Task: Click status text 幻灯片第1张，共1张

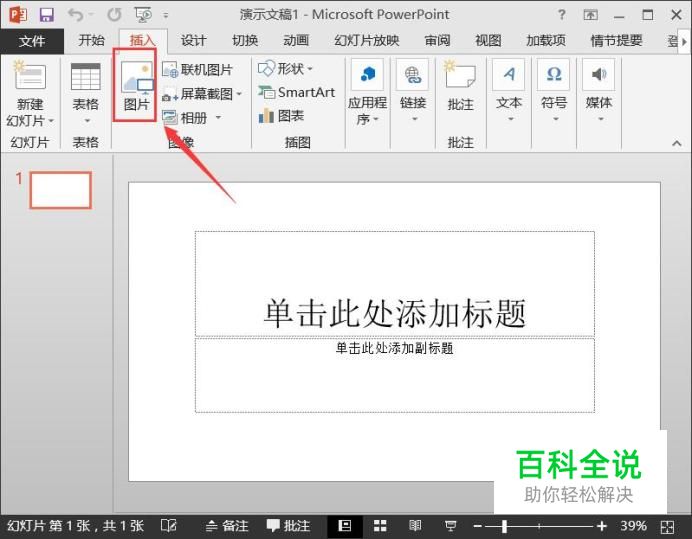Action: [75, 526]
